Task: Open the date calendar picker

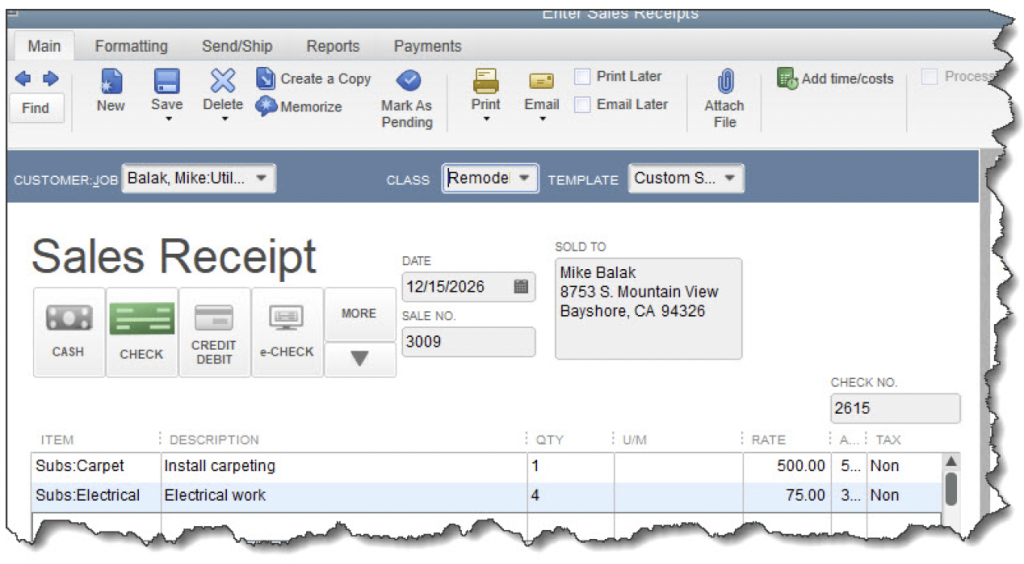Action: [521, 287]
